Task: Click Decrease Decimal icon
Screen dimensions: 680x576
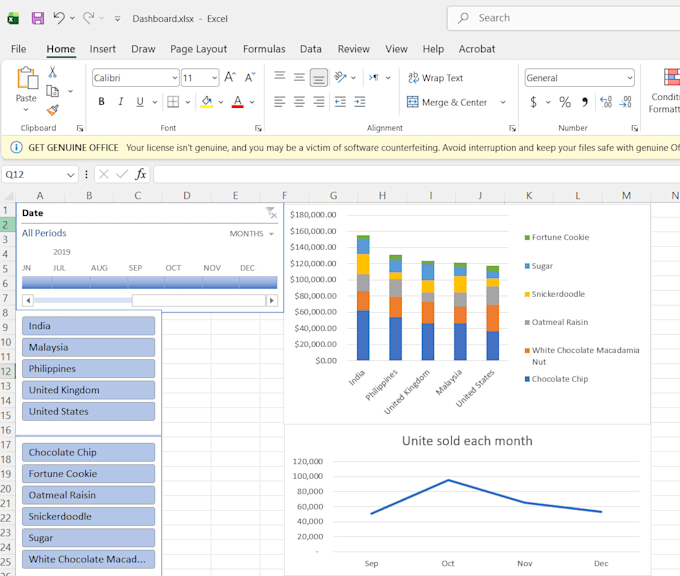Action: coord(625,102)
